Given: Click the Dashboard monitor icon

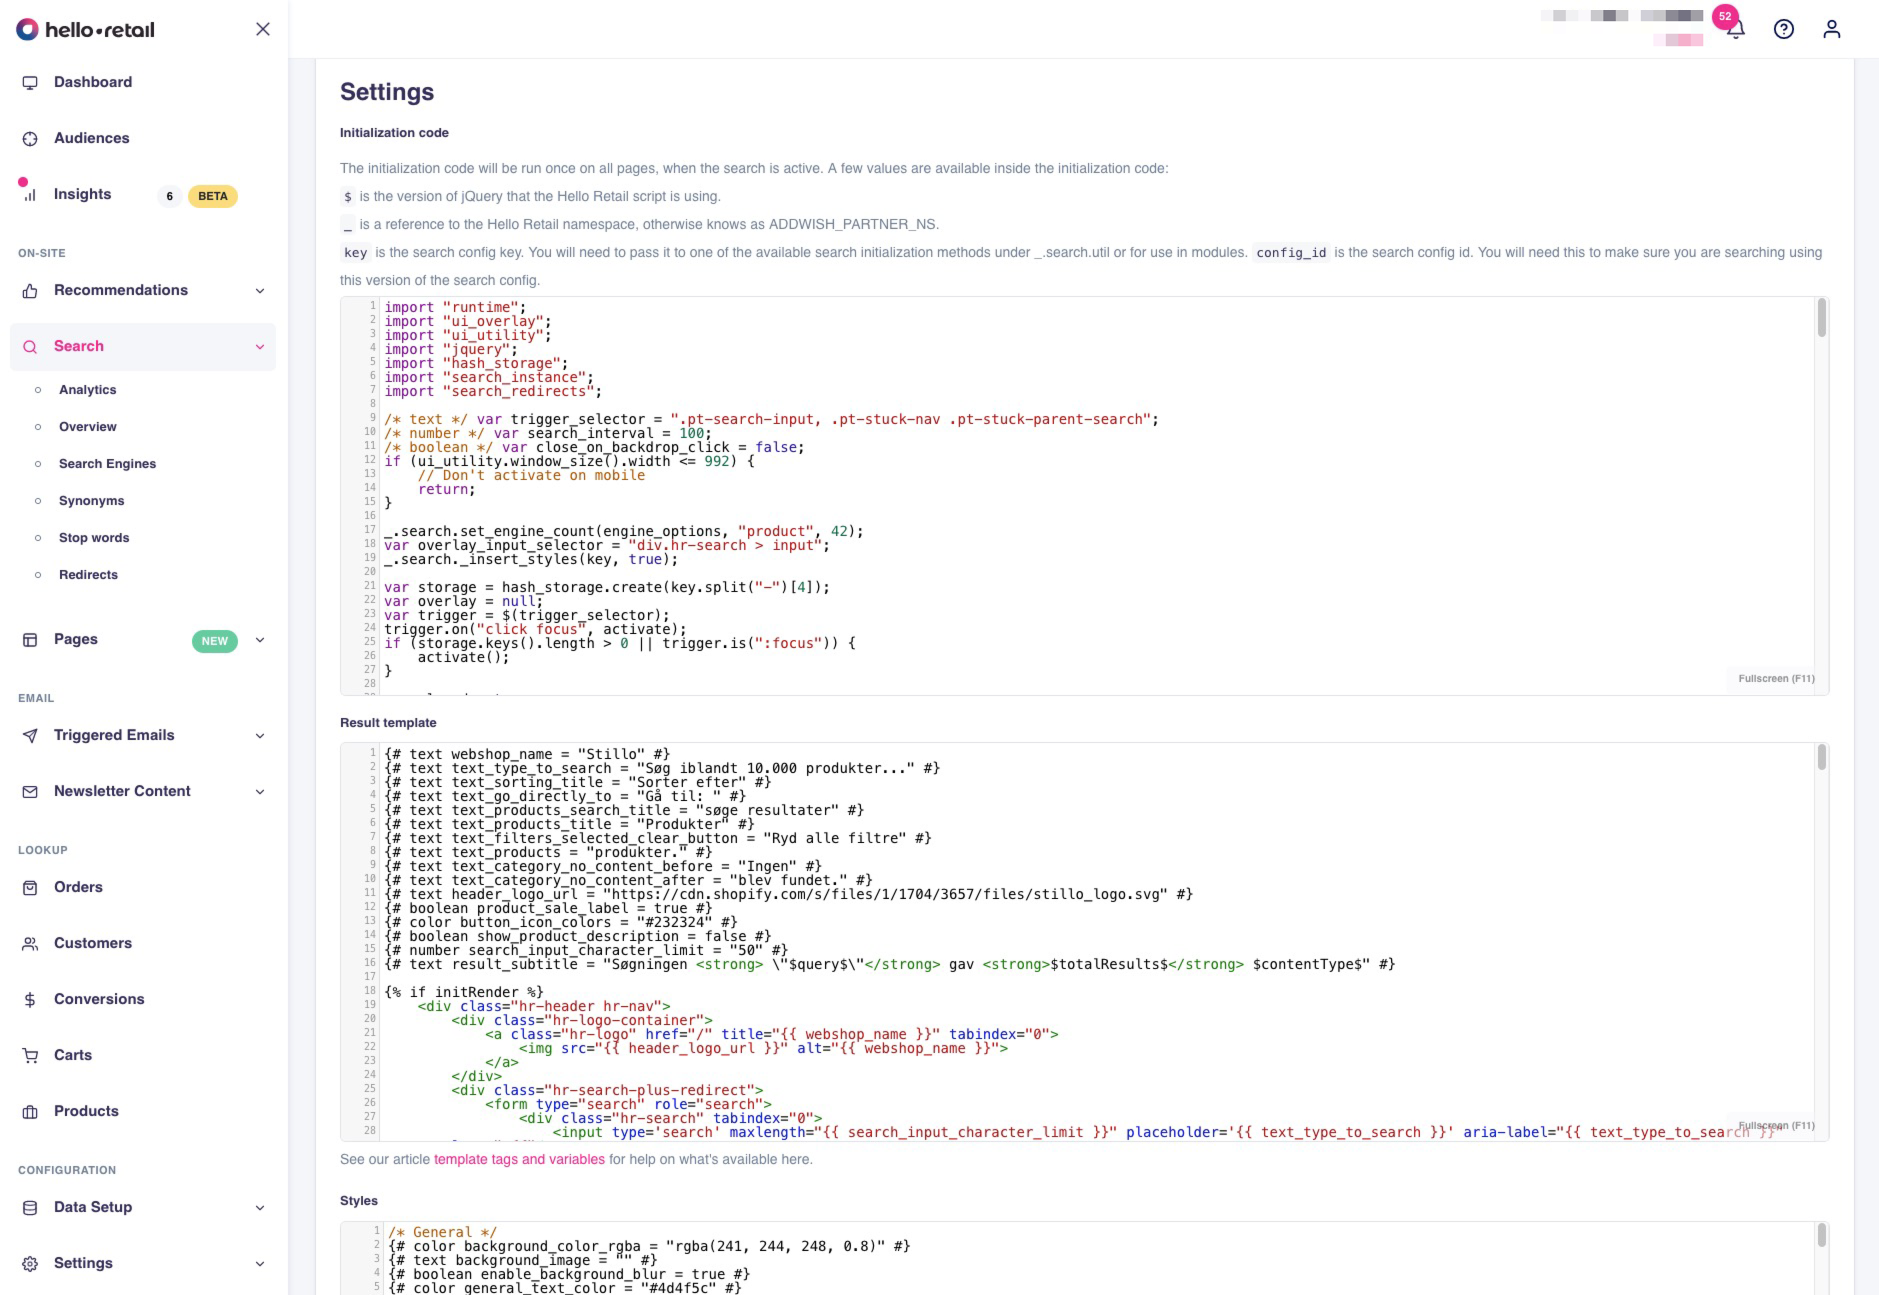Looking at the screenshot, I should pos(30,83).
